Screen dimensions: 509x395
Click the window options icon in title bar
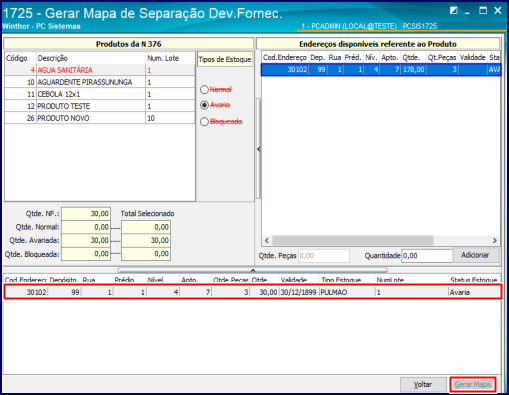[453, 11]
